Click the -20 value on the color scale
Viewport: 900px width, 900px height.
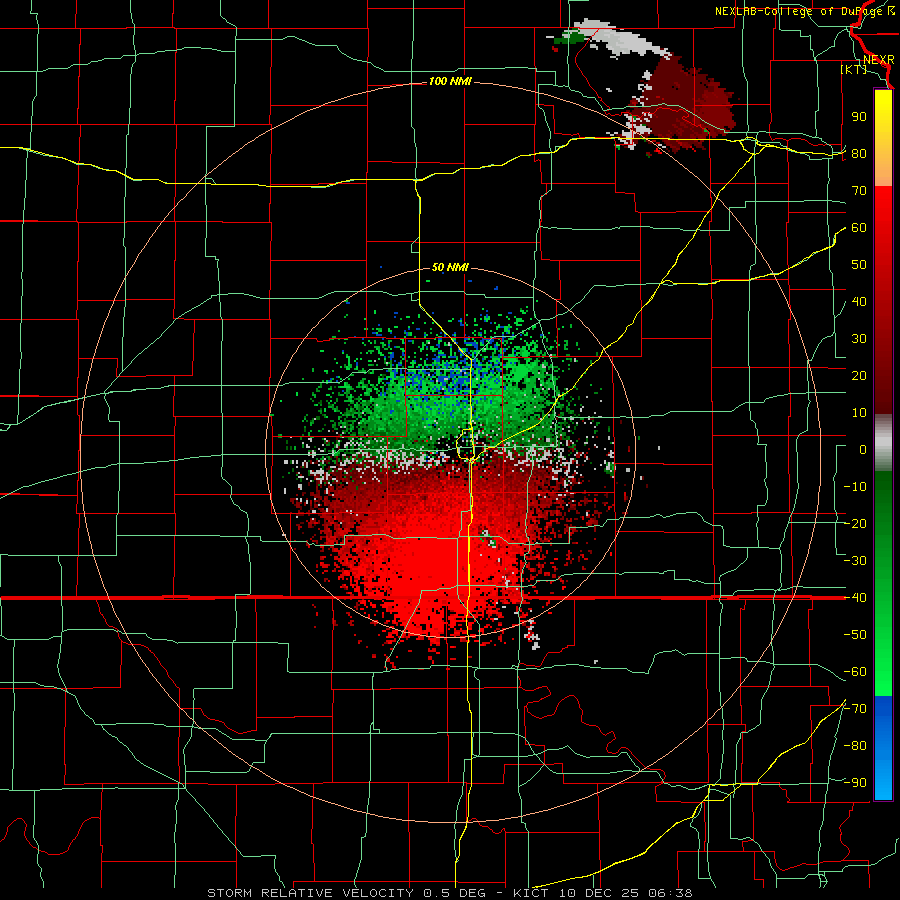pos(855,523)
